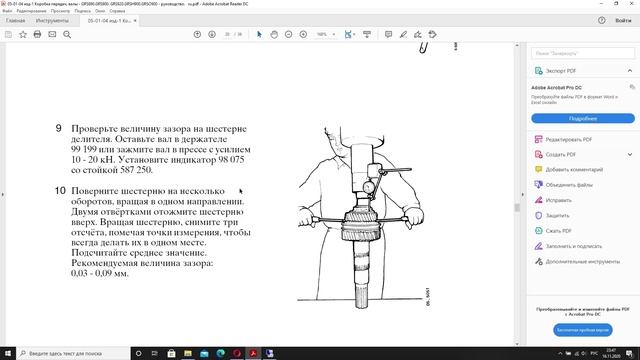Click scrollbar down arrow at bottom
Screen dimensions: 640x360
pos(517,343)
